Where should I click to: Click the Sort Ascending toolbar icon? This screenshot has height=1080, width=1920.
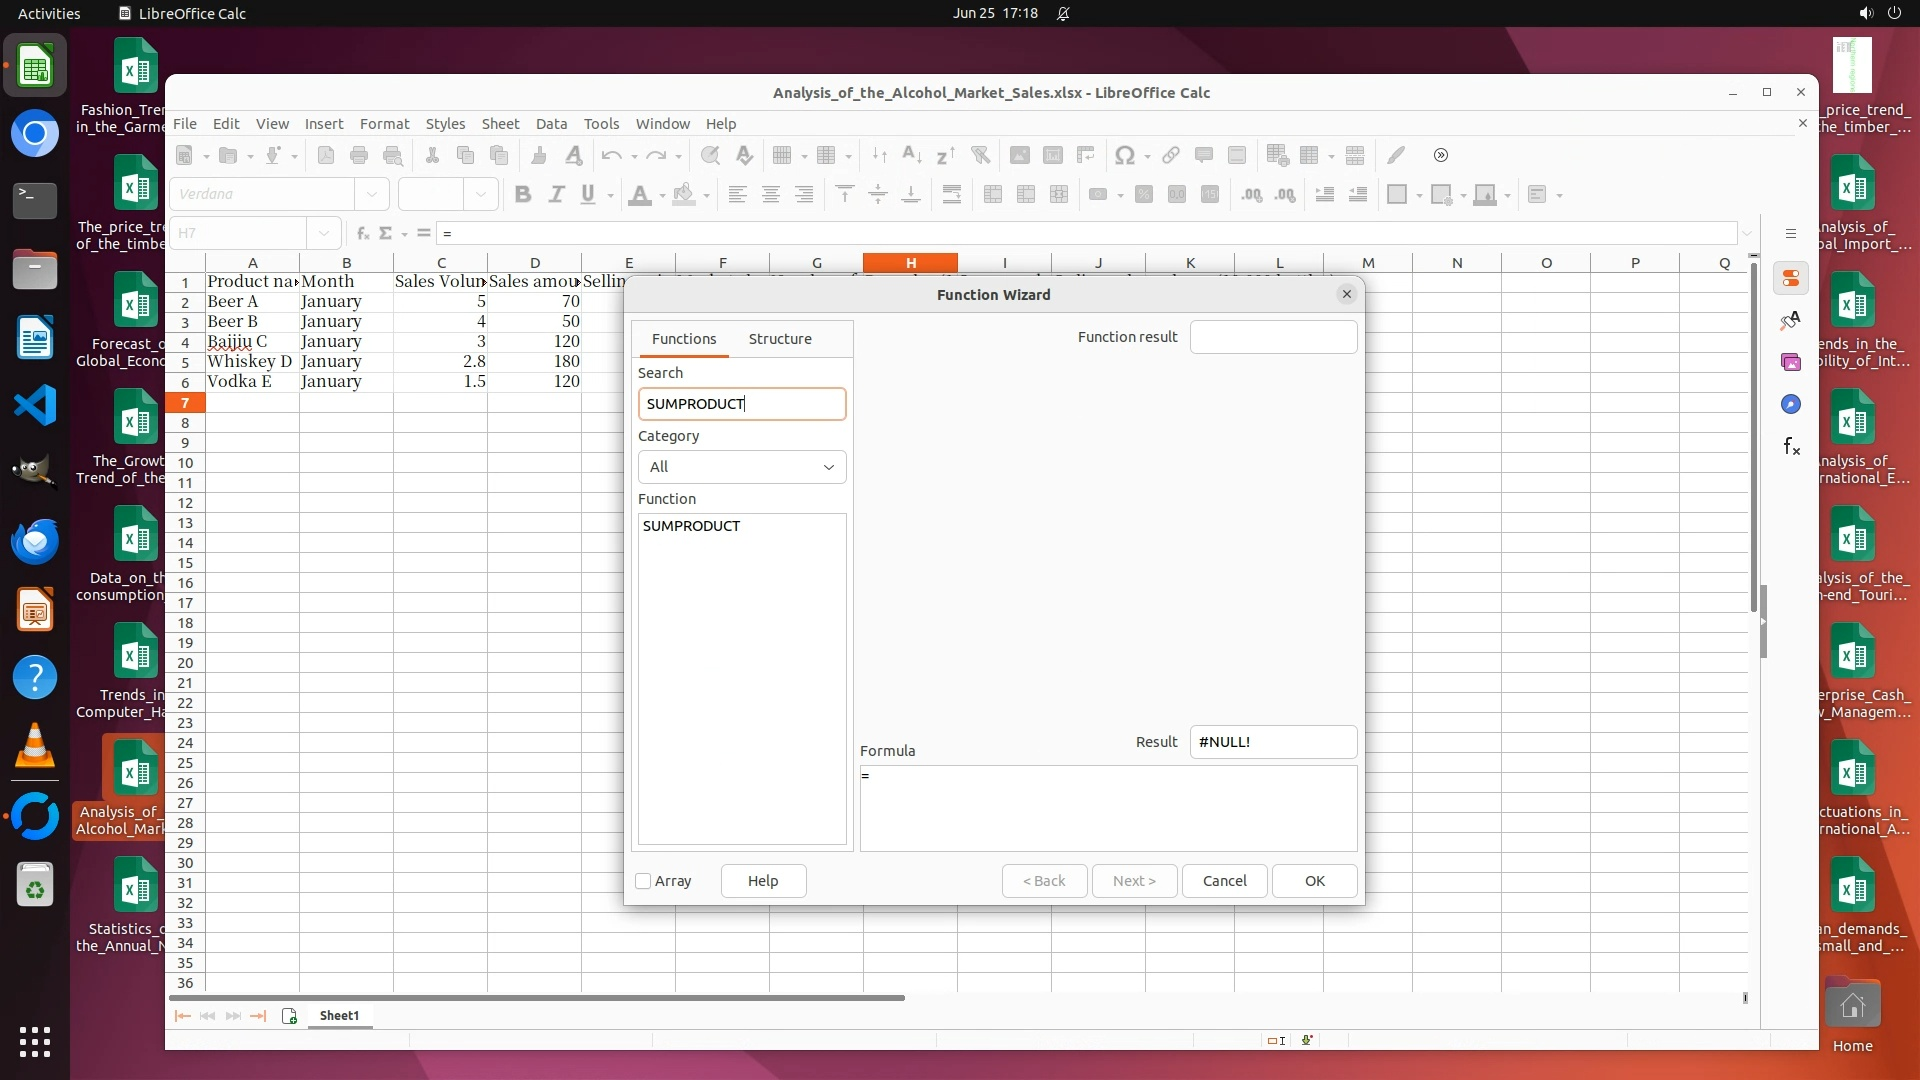(912, 155)
